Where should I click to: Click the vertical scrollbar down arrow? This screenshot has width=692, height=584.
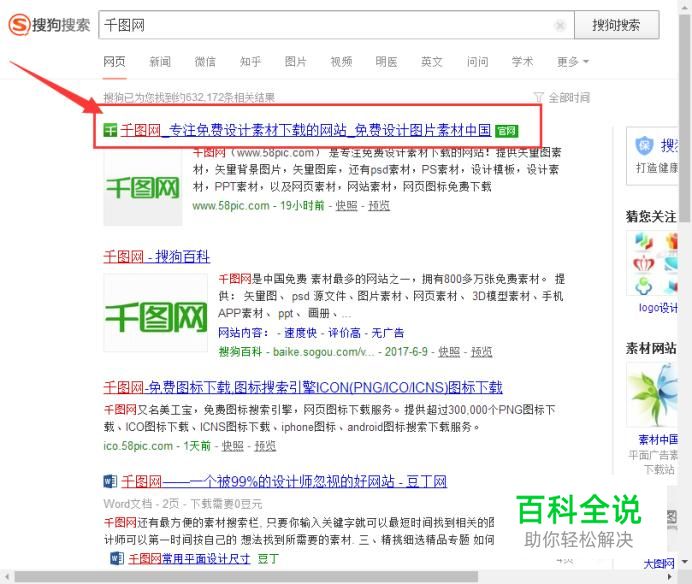coord(685,562)
